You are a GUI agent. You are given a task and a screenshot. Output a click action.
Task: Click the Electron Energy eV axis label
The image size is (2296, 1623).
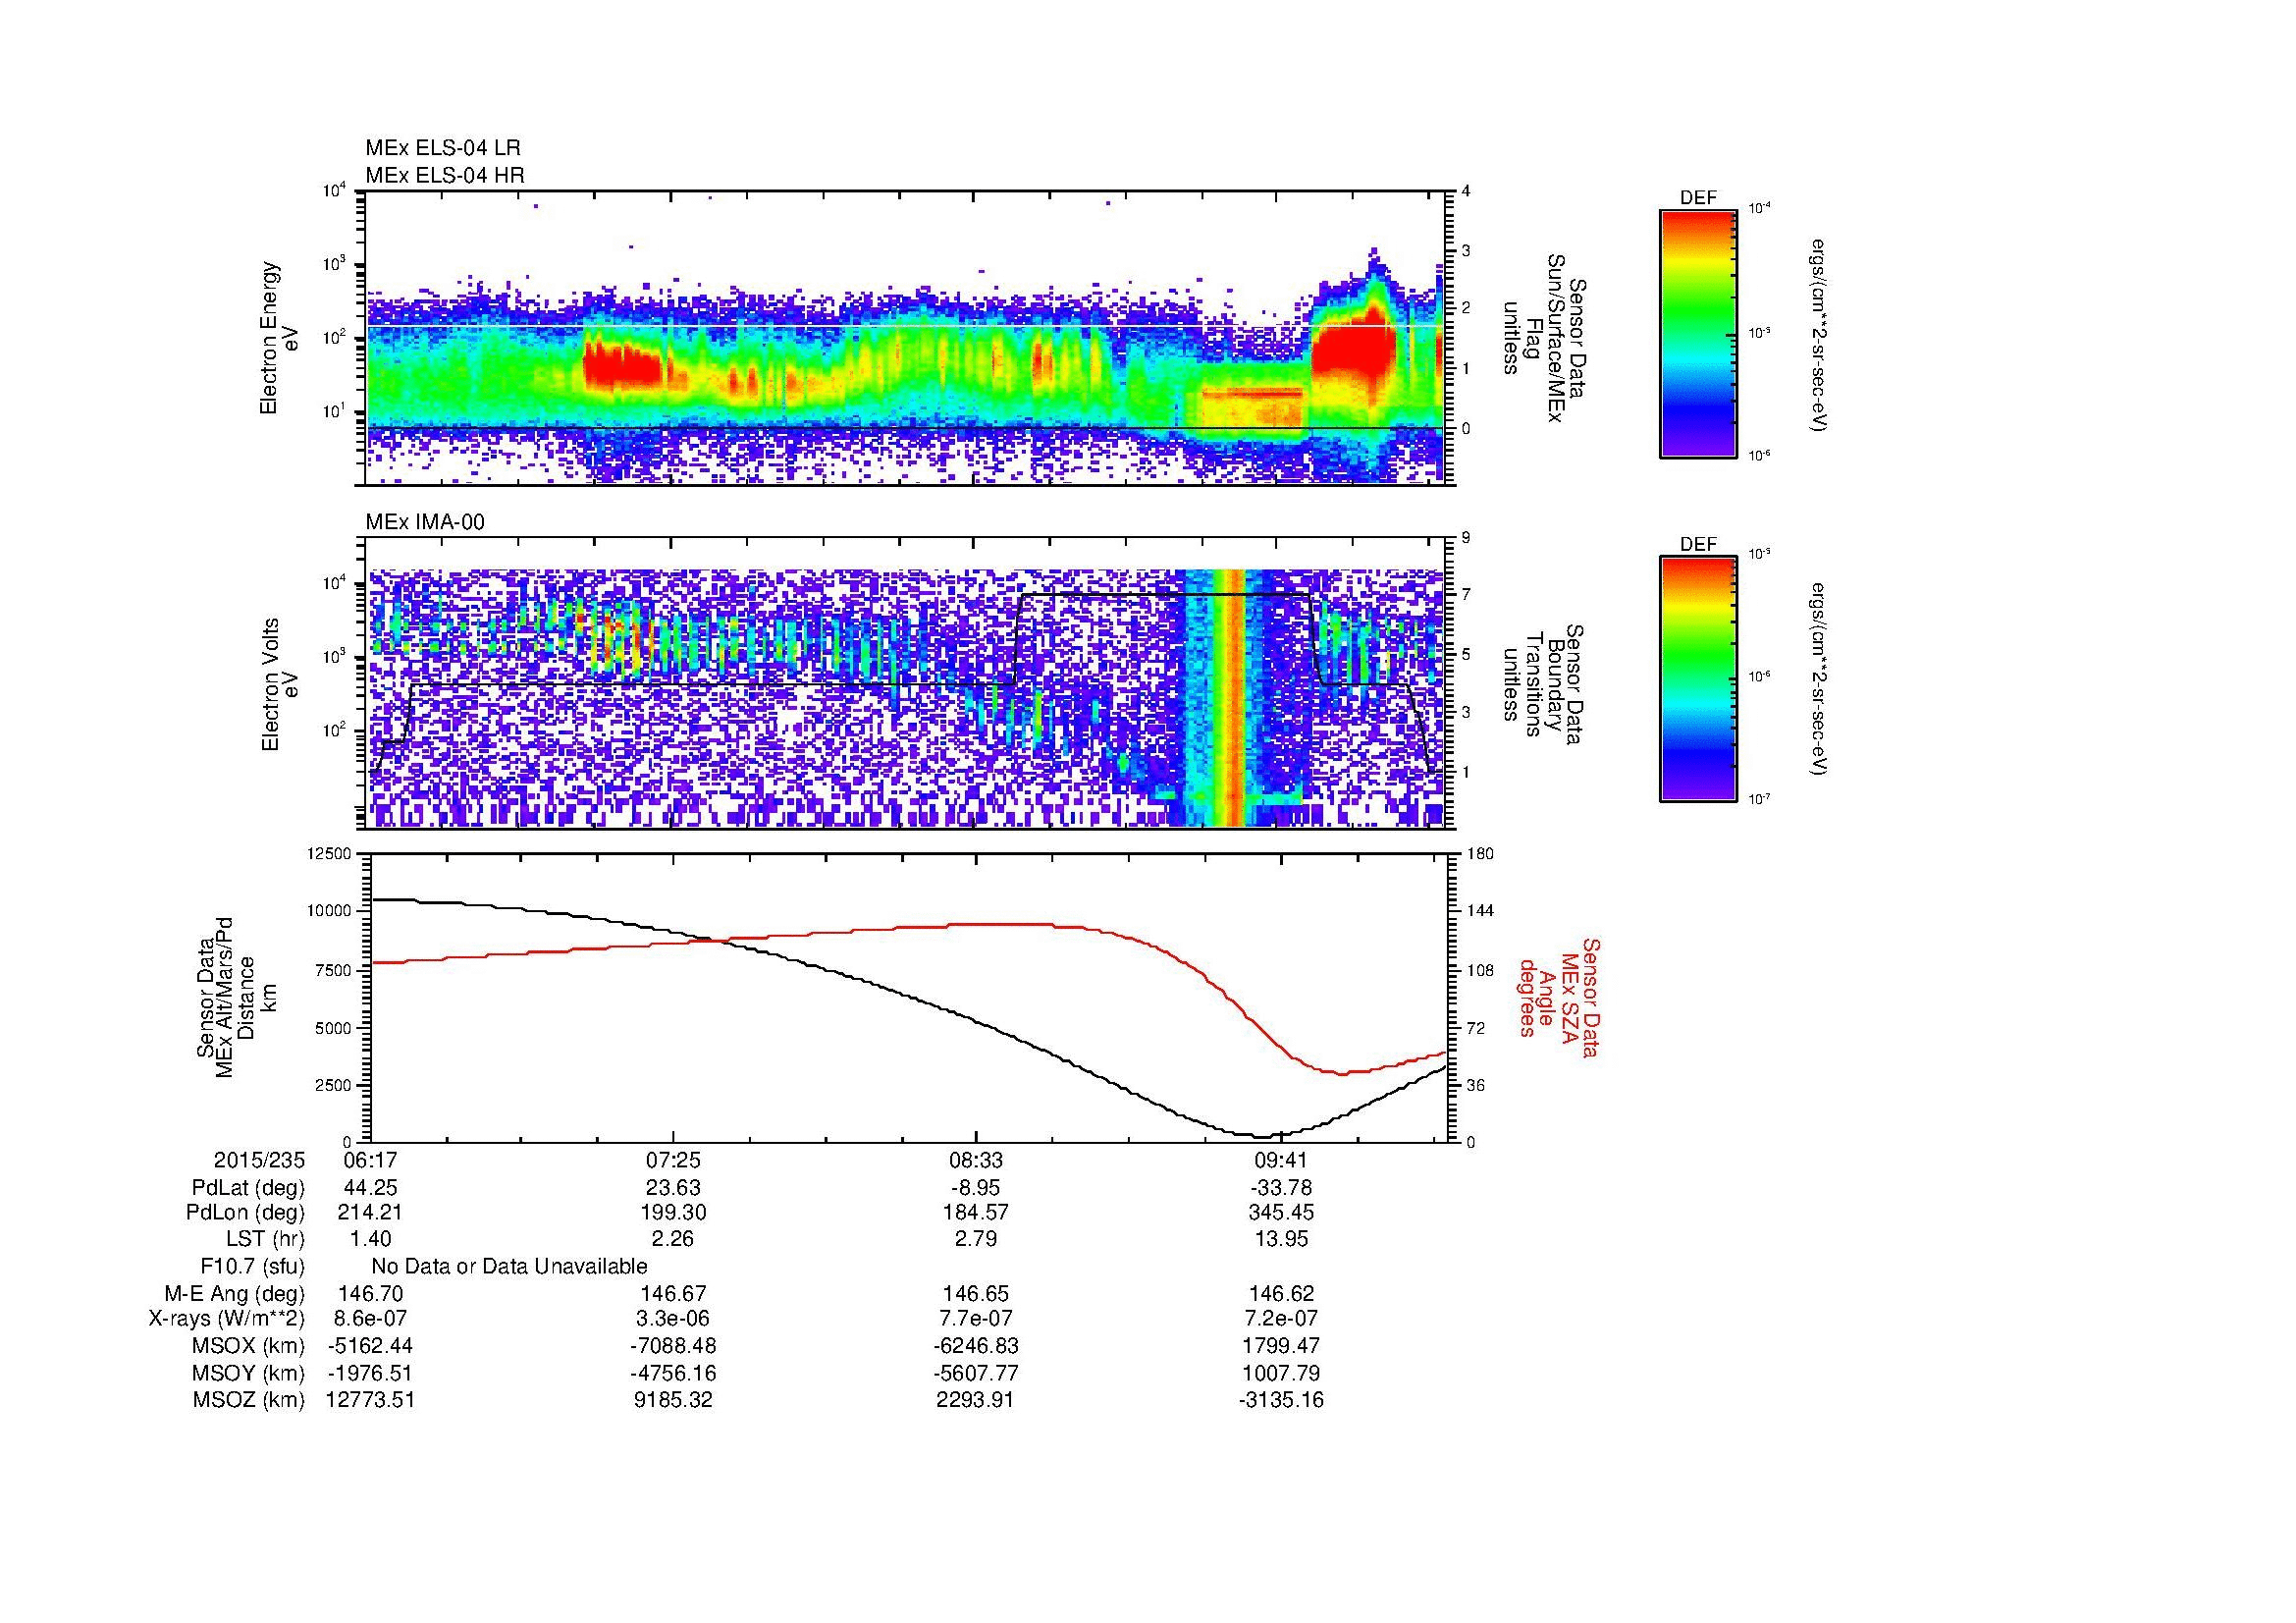280,338
